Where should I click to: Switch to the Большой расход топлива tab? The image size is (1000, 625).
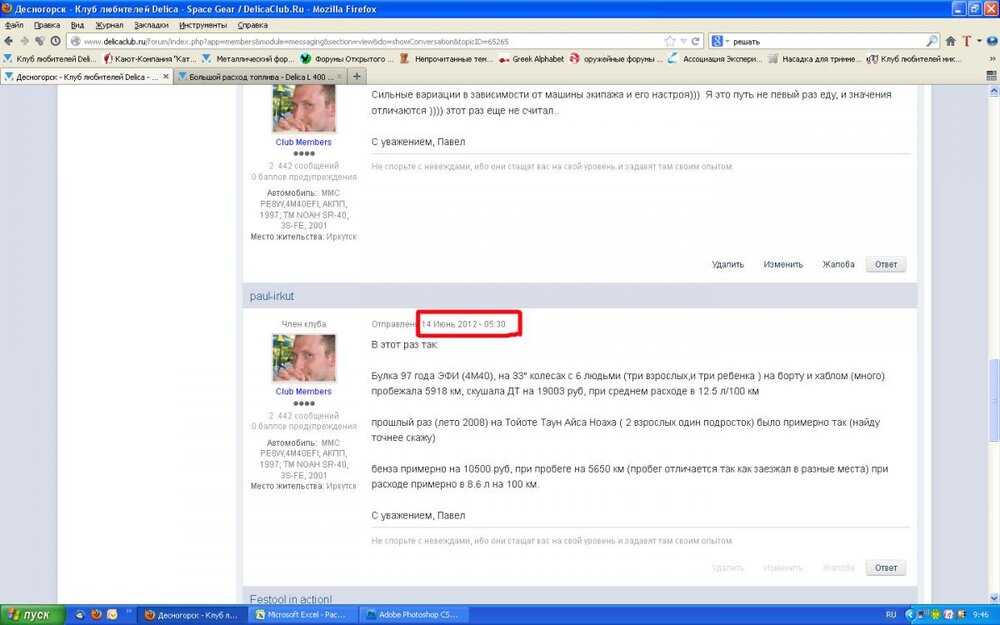click(262, 76)
